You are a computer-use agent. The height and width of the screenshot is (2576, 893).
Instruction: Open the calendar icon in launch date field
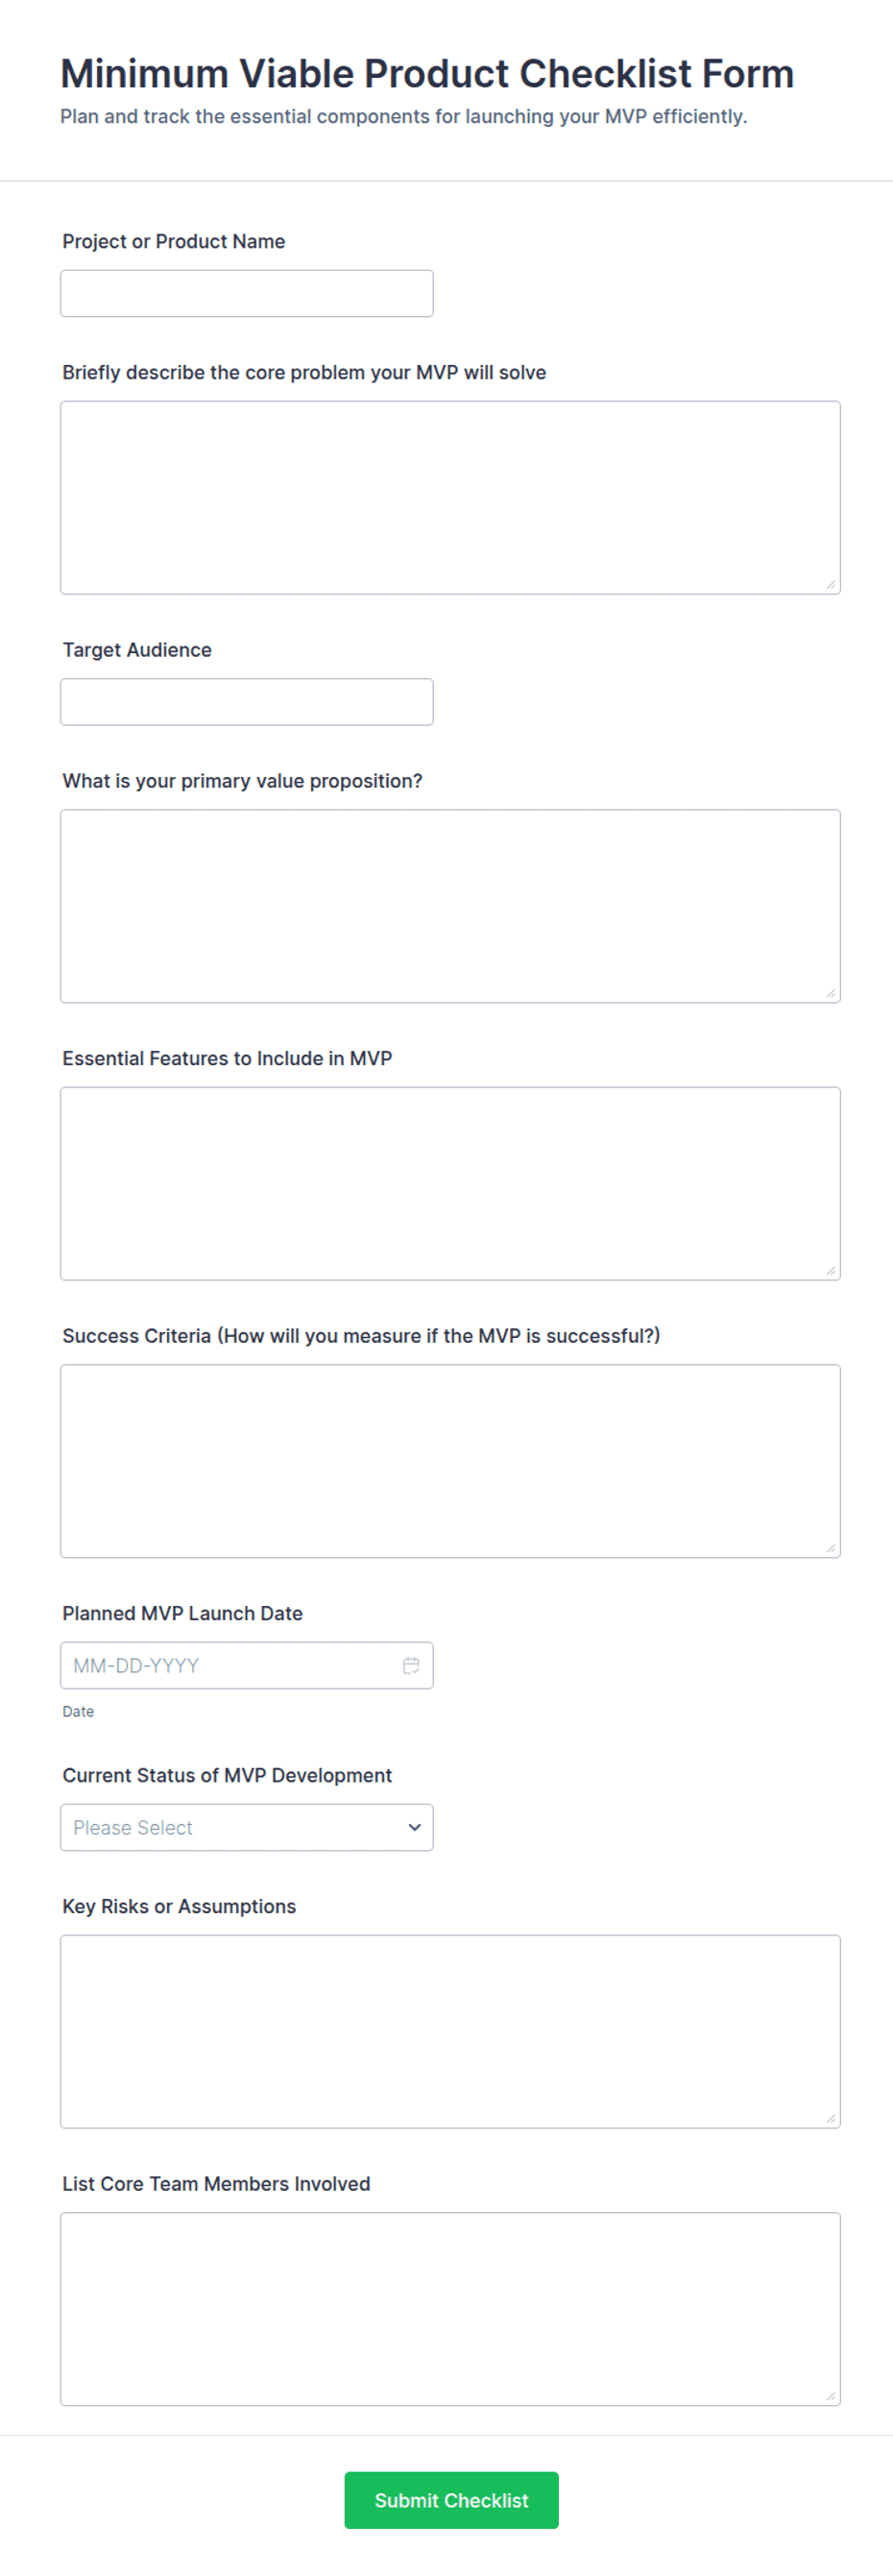pyautogui.click(x=411, y=1665)
